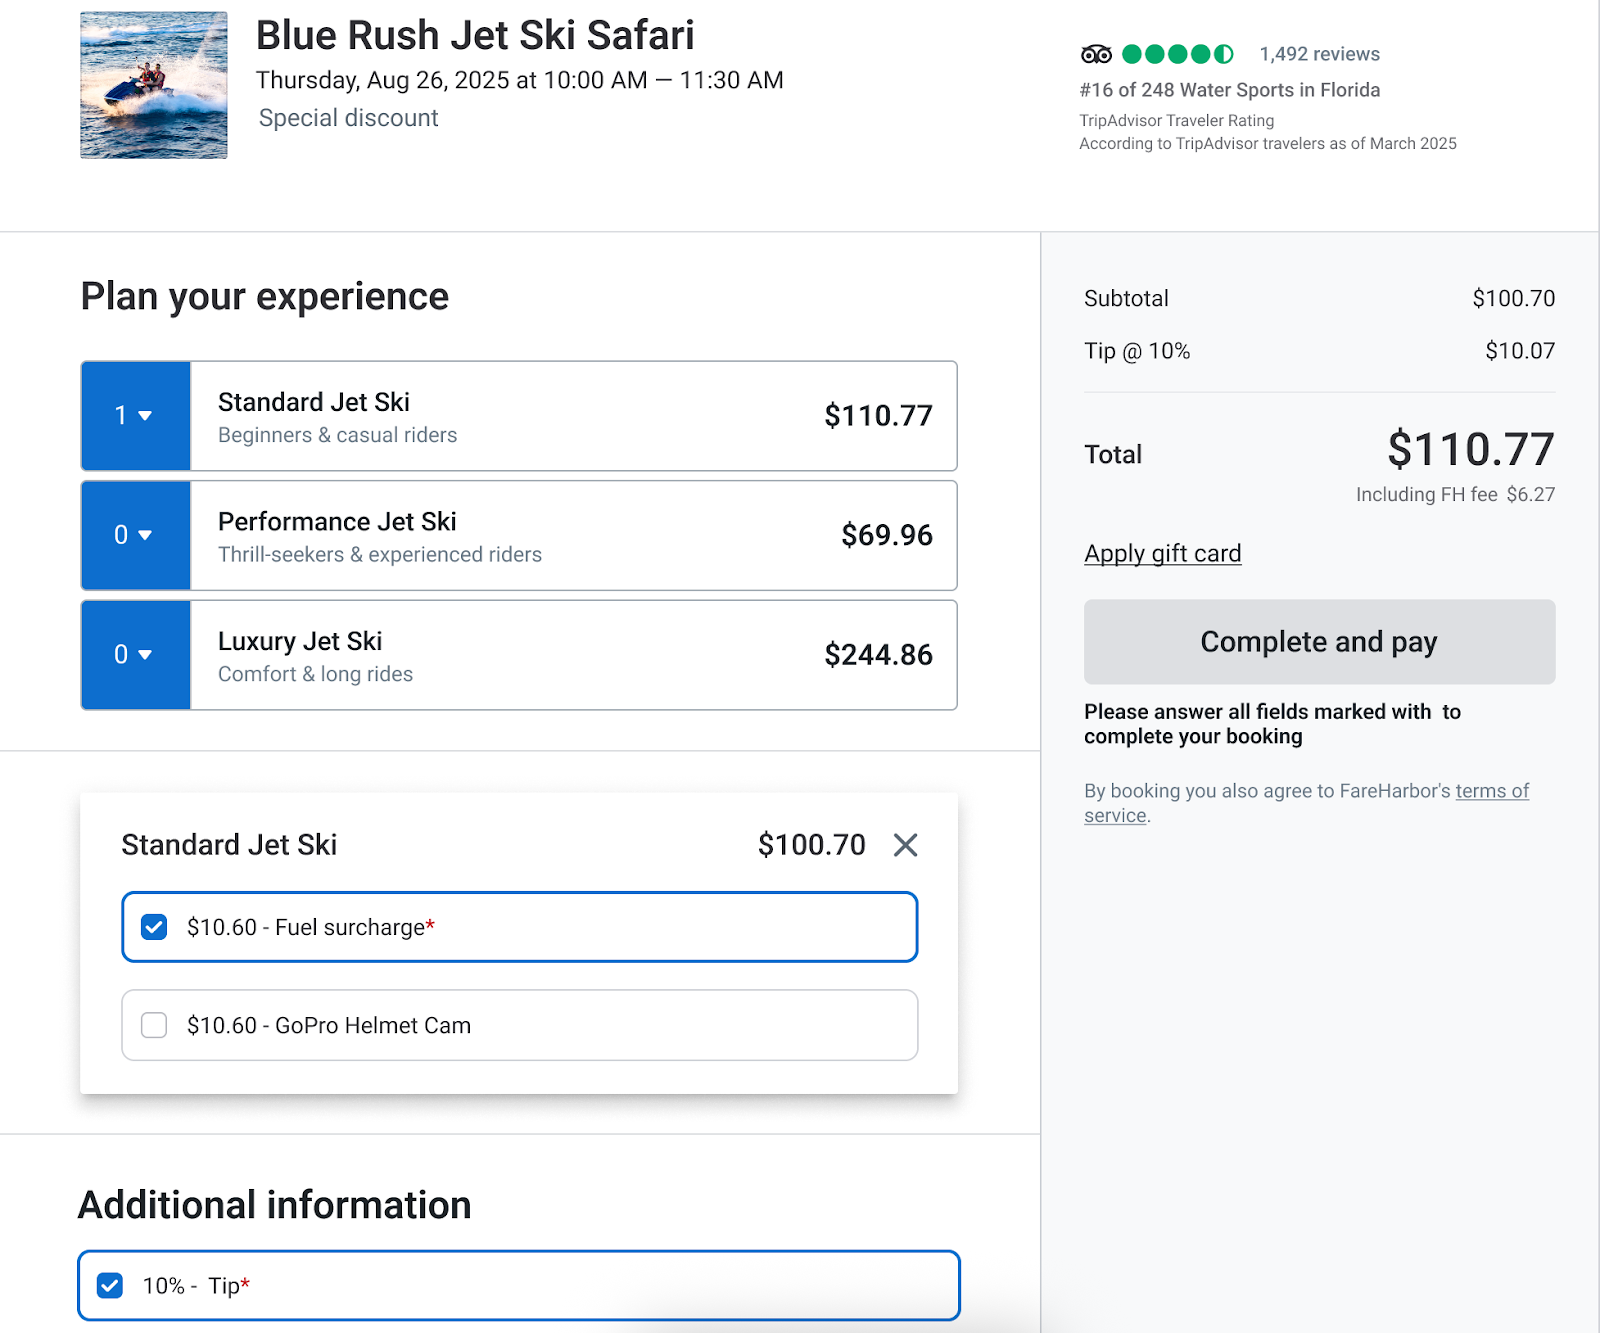This screenshot has width=1600, height=1333.
Task: Open Performance Jet Ski quantity dropdown
Action: click(x=135, y=535)
